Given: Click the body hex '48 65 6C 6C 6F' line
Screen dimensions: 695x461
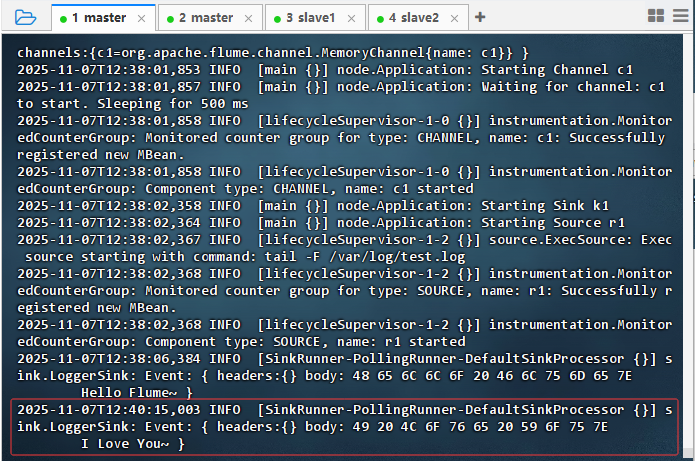Looking at the screenshot, I should click(324, 376).
